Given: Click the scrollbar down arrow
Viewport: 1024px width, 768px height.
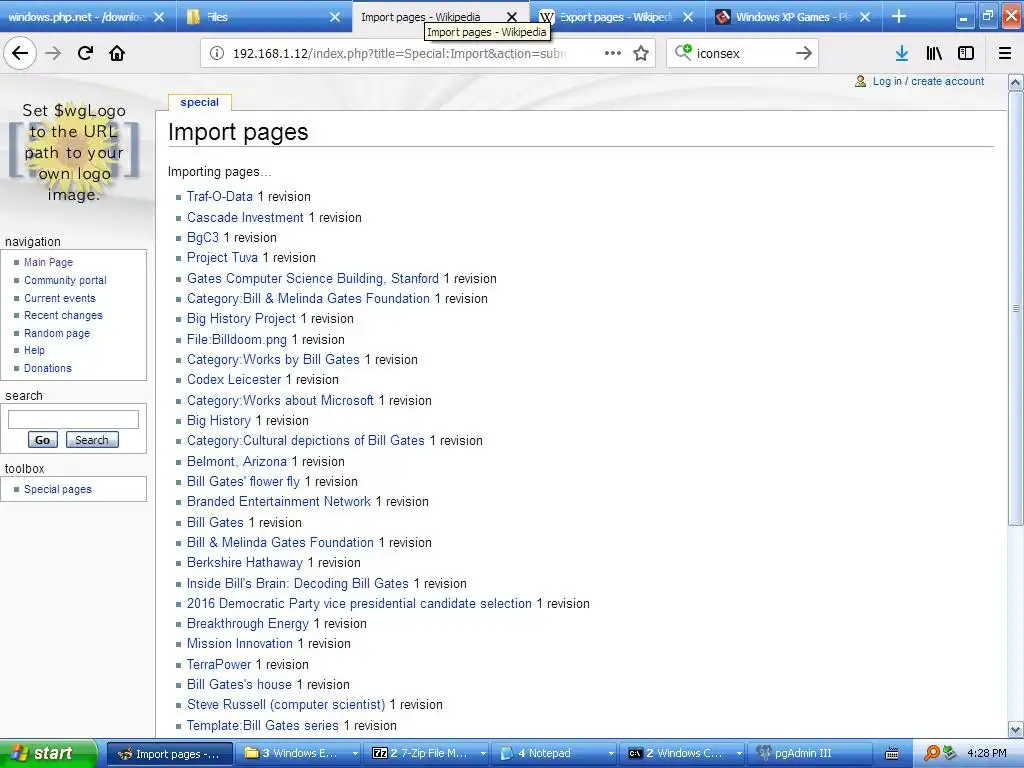Looking at the screenshot, I should pos(1016,729).
